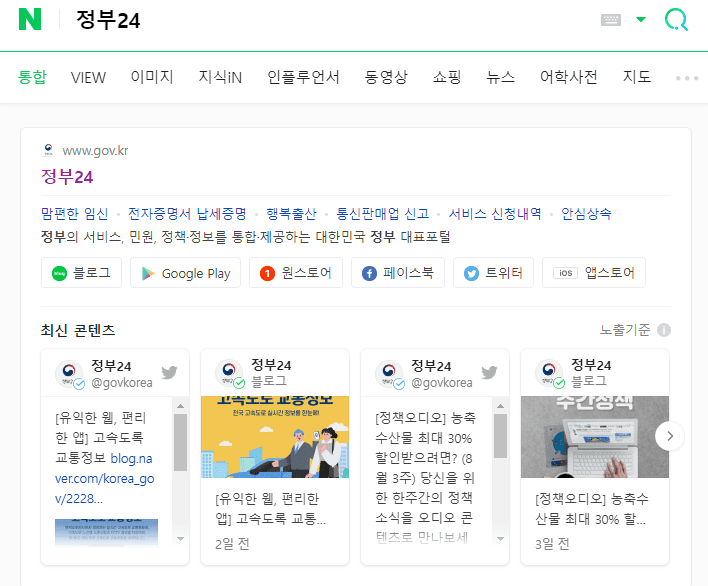Show next content with the right chevron

click(670, 436)
